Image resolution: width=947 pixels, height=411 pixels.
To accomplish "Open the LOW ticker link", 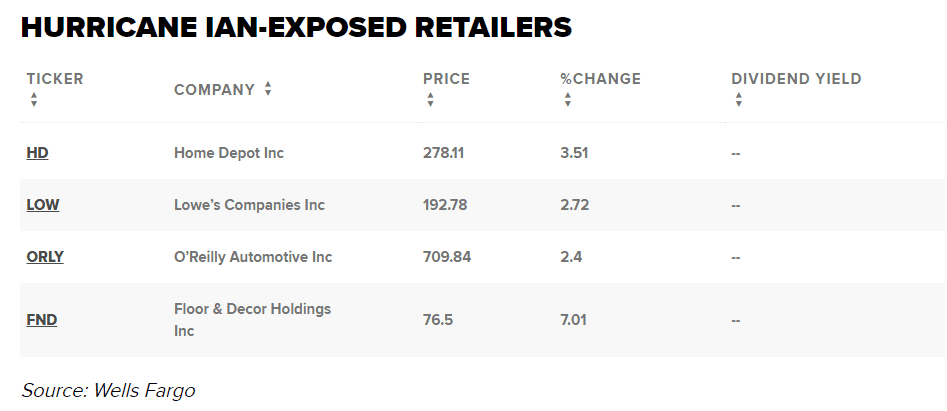I will [42, 205].
